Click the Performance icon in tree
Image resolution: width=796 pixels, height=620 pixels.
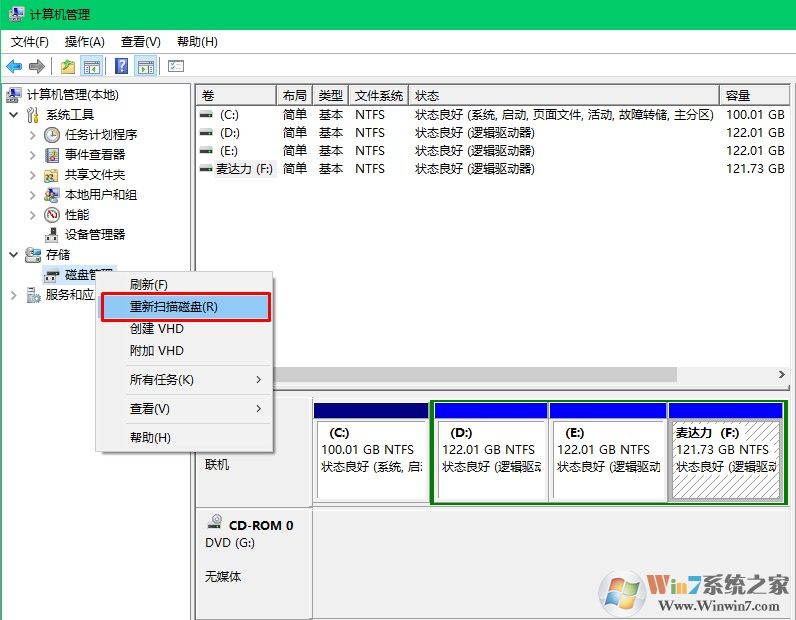point(52,215)
